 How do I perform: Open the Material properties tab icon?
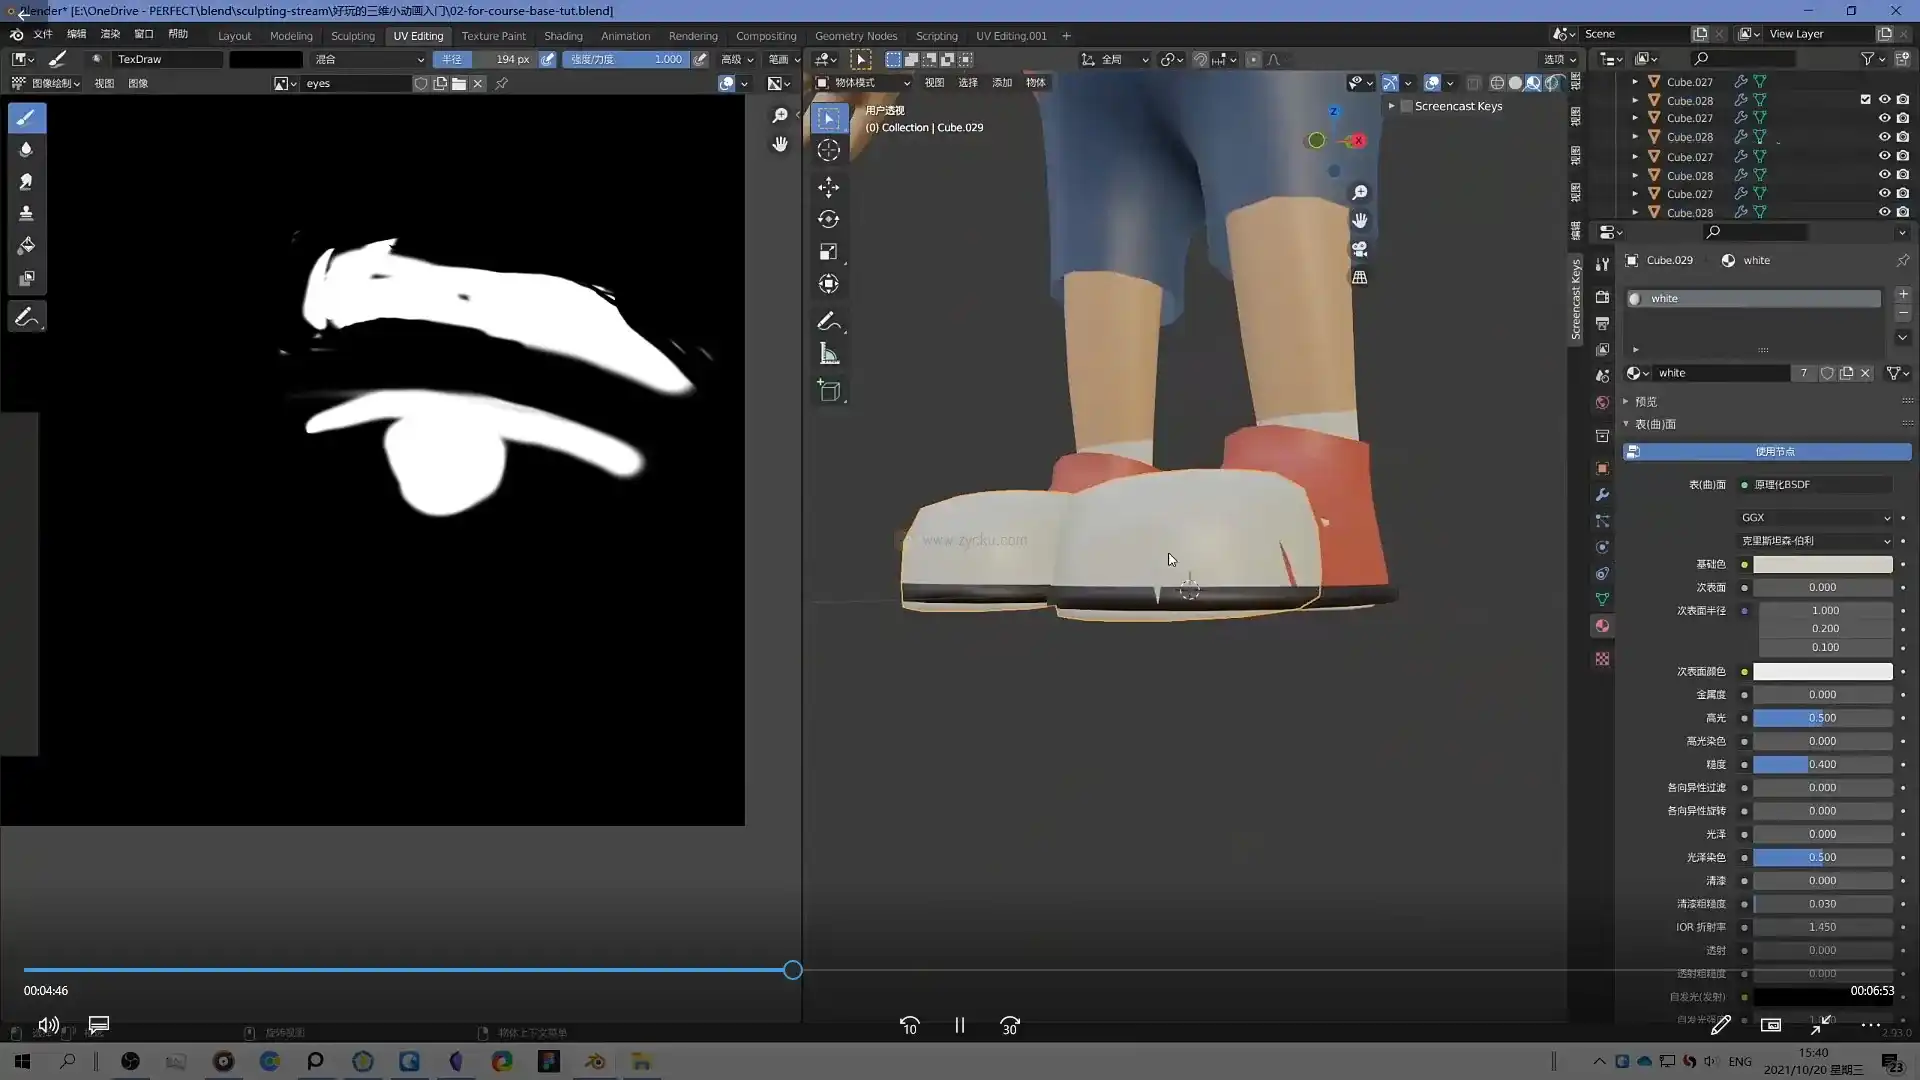[1602, 626]
